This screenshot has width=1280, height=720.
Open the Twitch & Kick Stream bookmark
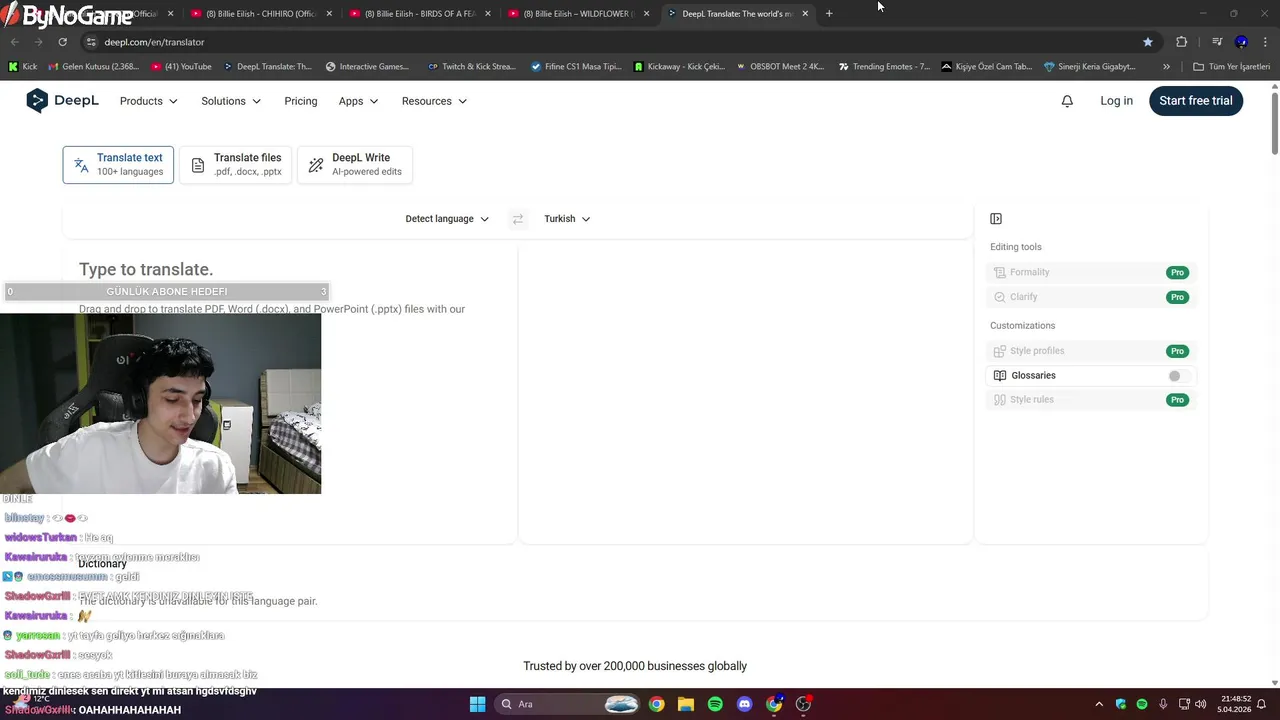pyautogui.click(x=471, y=67)
